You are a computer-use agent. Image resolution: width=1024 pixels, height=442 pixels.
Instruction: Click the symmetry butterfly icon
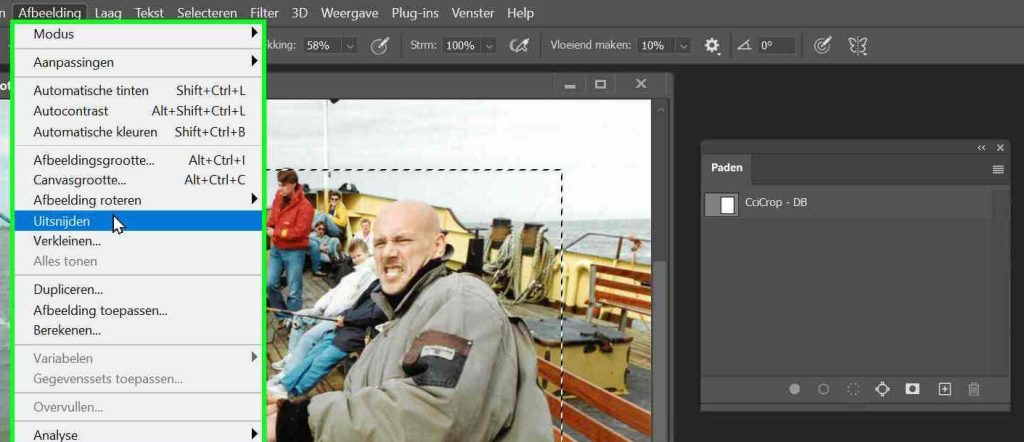click(x=857, y=45)
